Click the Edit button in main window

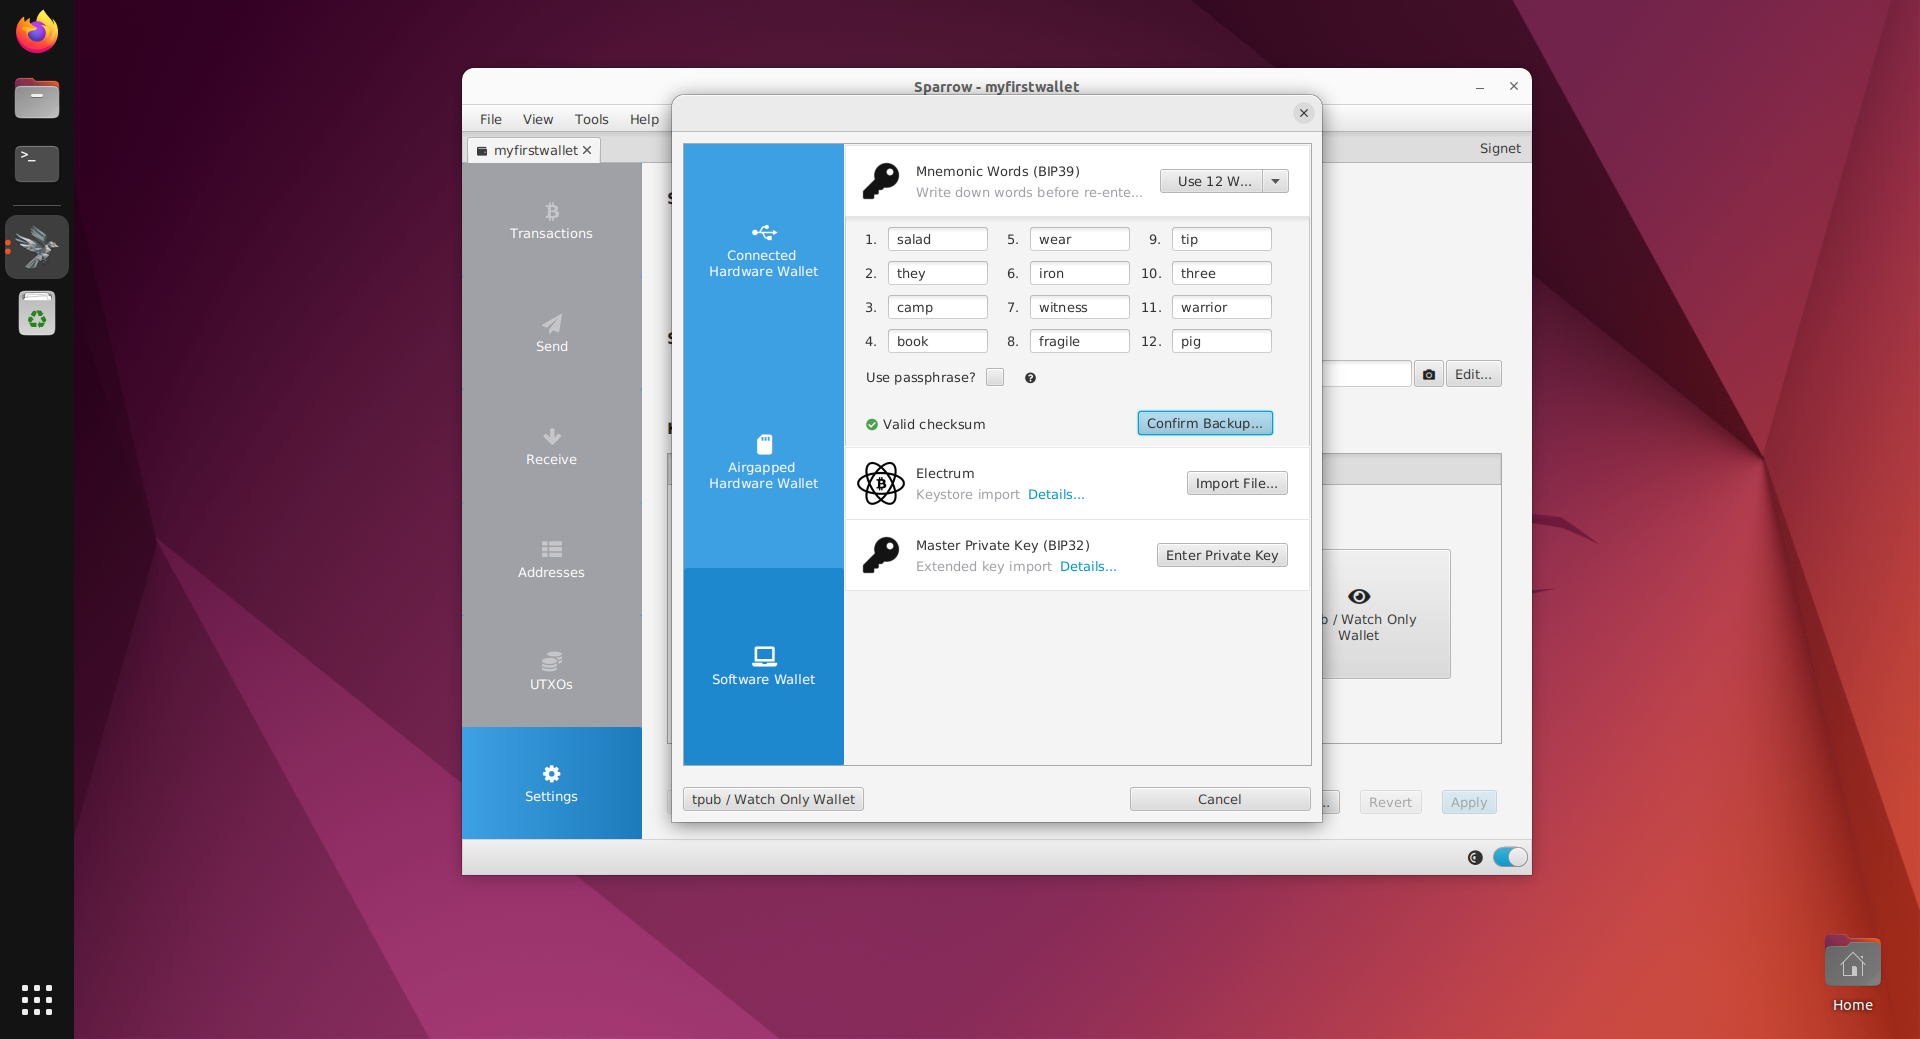1473,374
